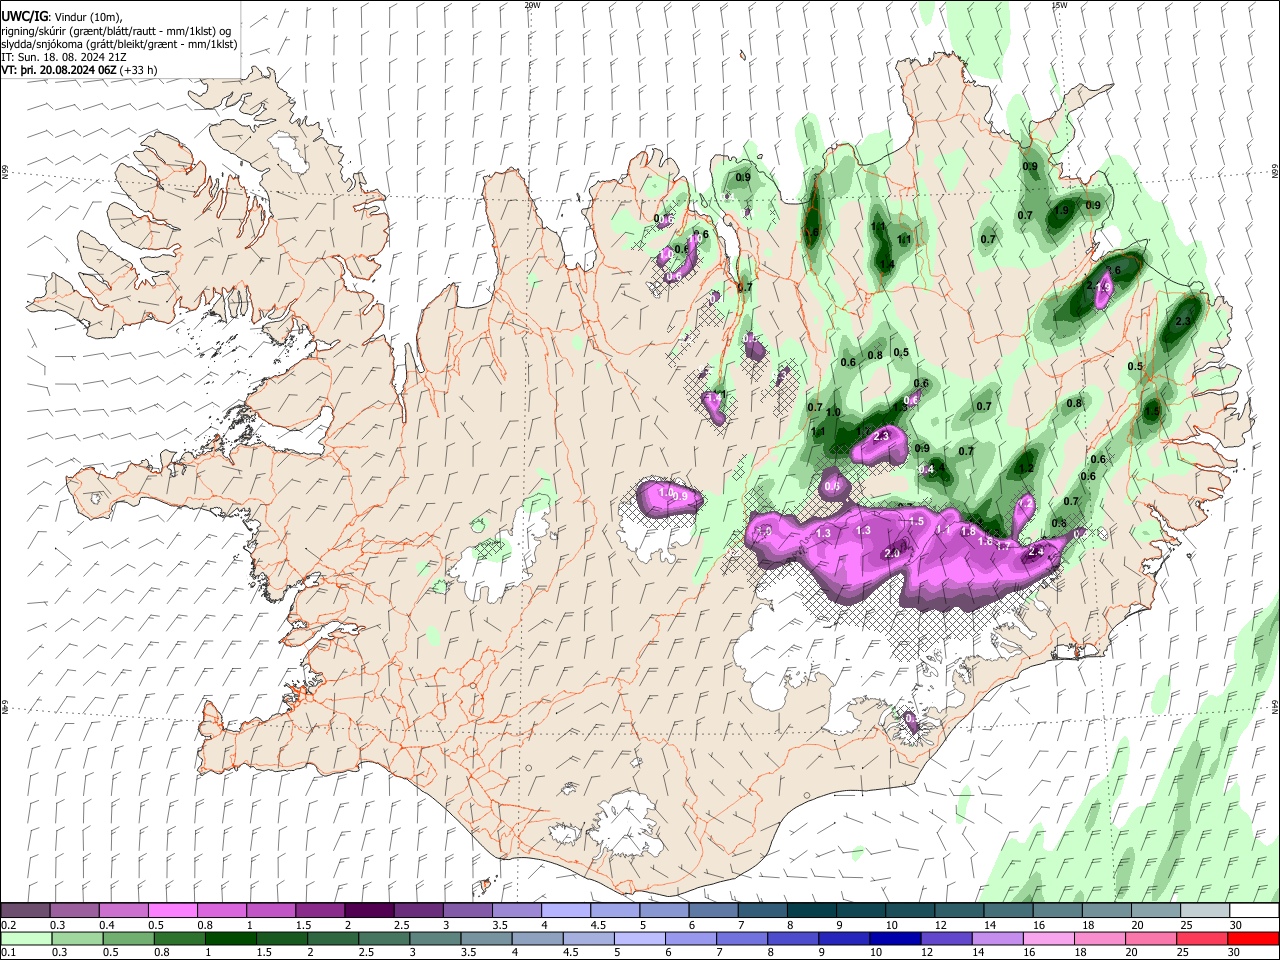
Task: Pick the darkest green rain swatch at 1
Action: point(230,938)
